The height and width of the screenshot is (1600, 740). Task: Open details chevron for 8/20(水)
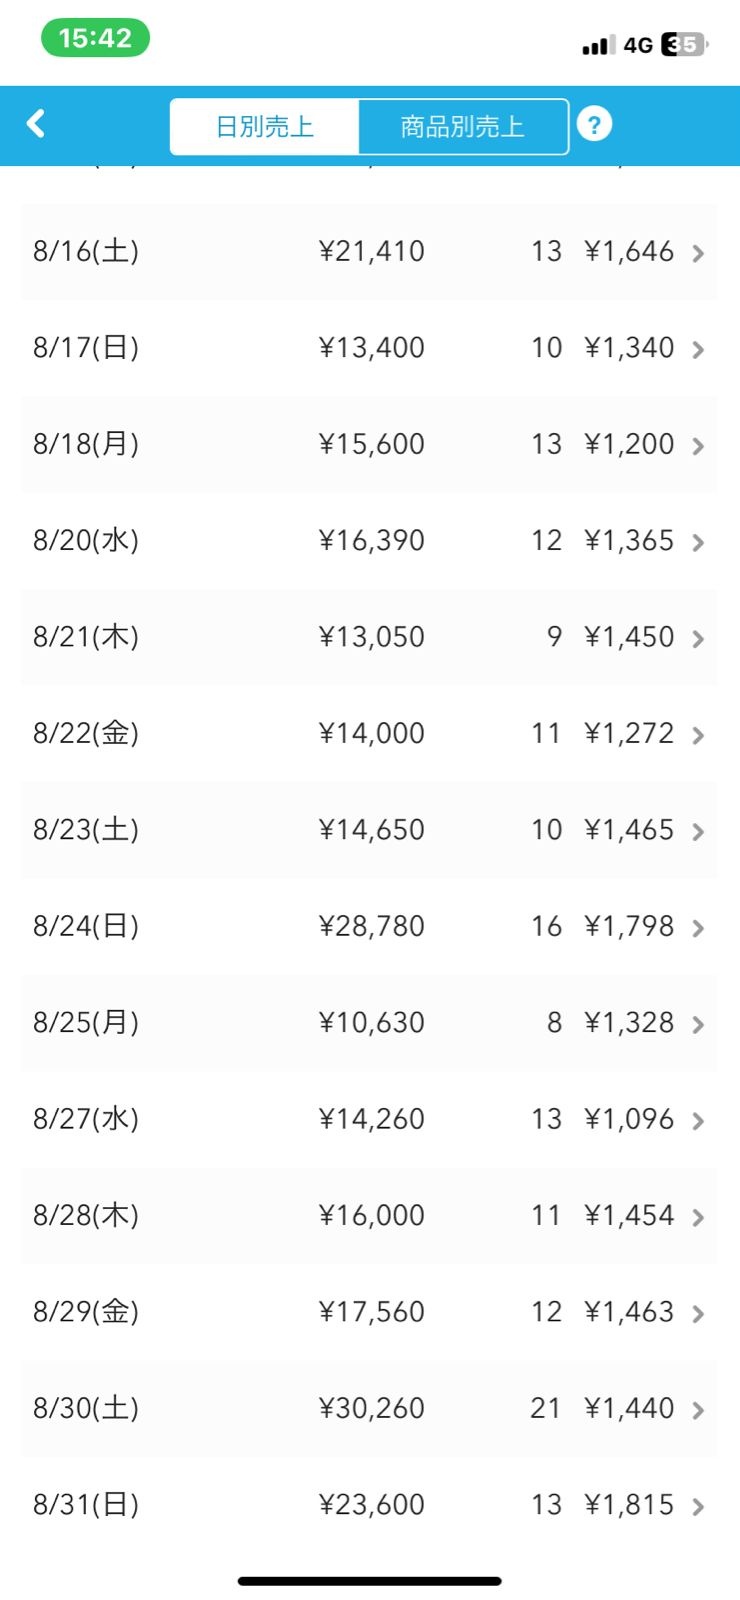698,542
